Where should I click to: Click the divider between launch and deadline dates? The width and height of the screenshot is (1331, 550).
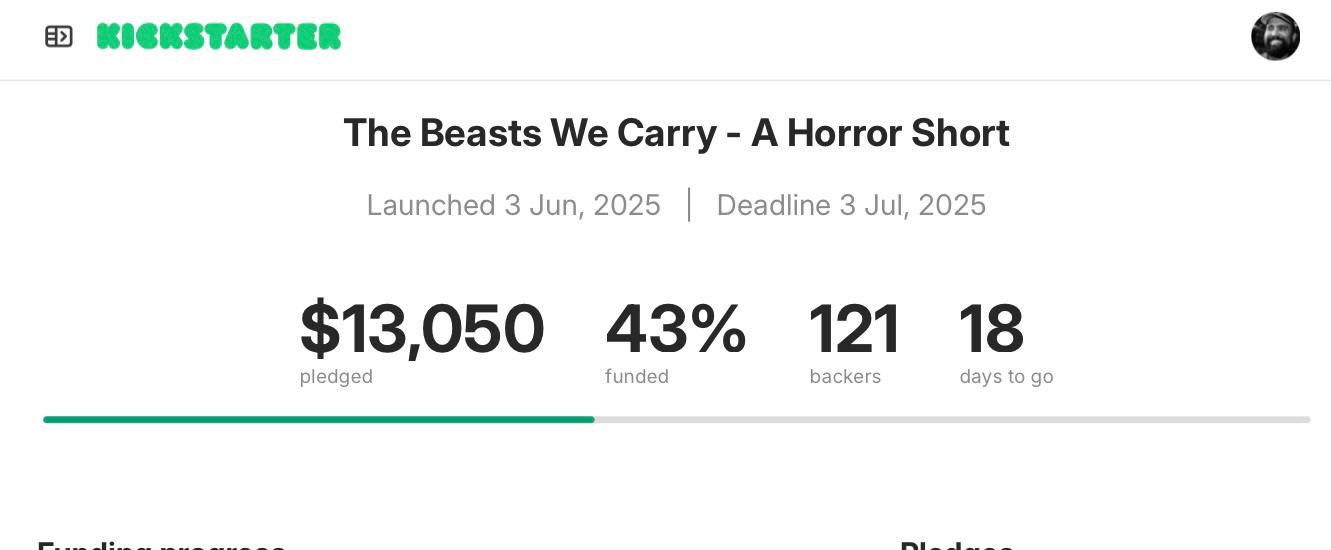tap(689, 205)
